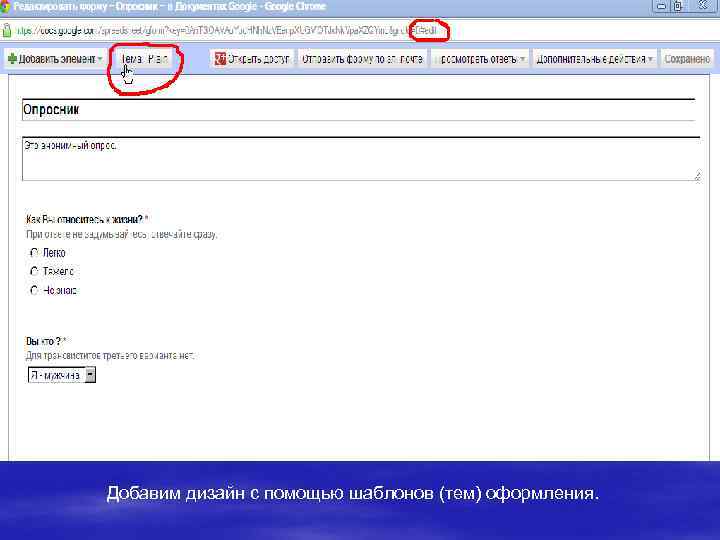
Task: Click the description text area Это анонимный опрос
Action: [361, 158]
